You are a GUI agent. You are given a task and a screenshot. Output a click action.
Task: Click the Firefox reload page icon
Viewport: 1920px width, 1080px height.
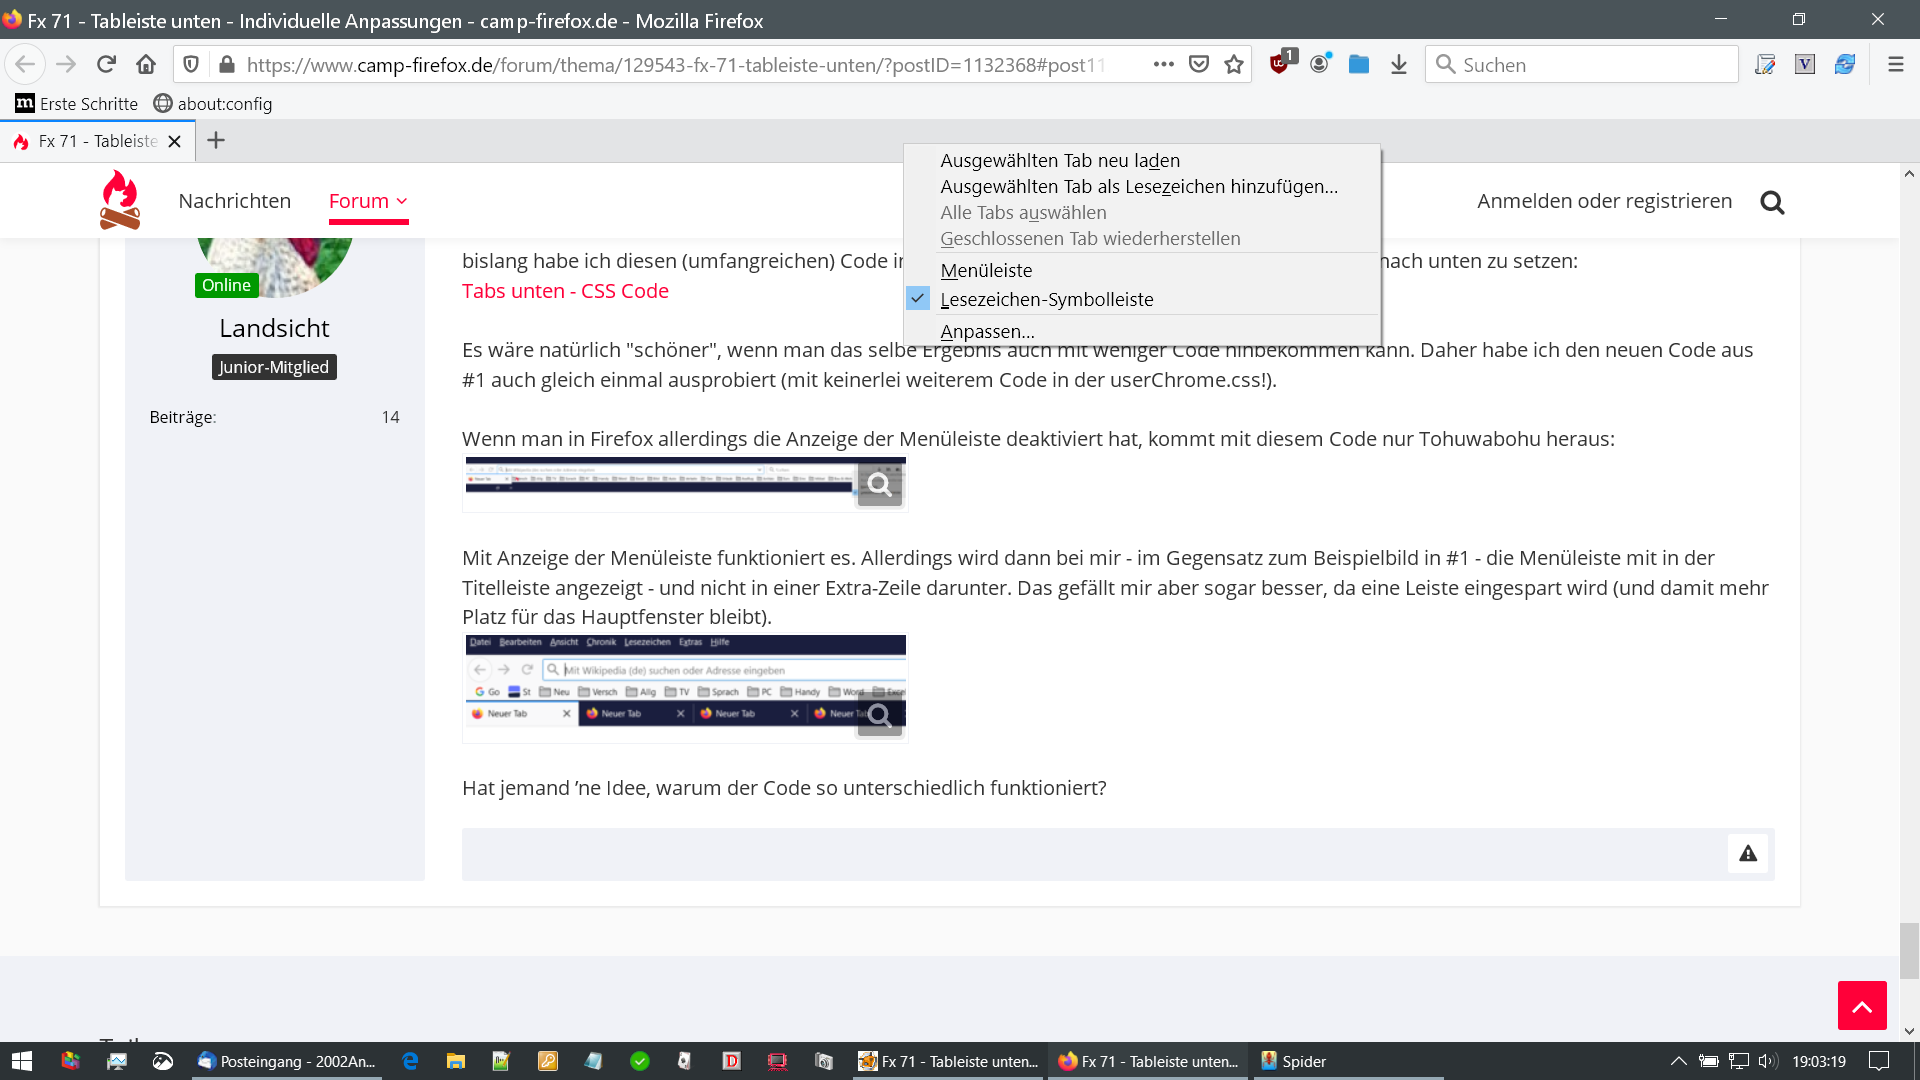106,65
